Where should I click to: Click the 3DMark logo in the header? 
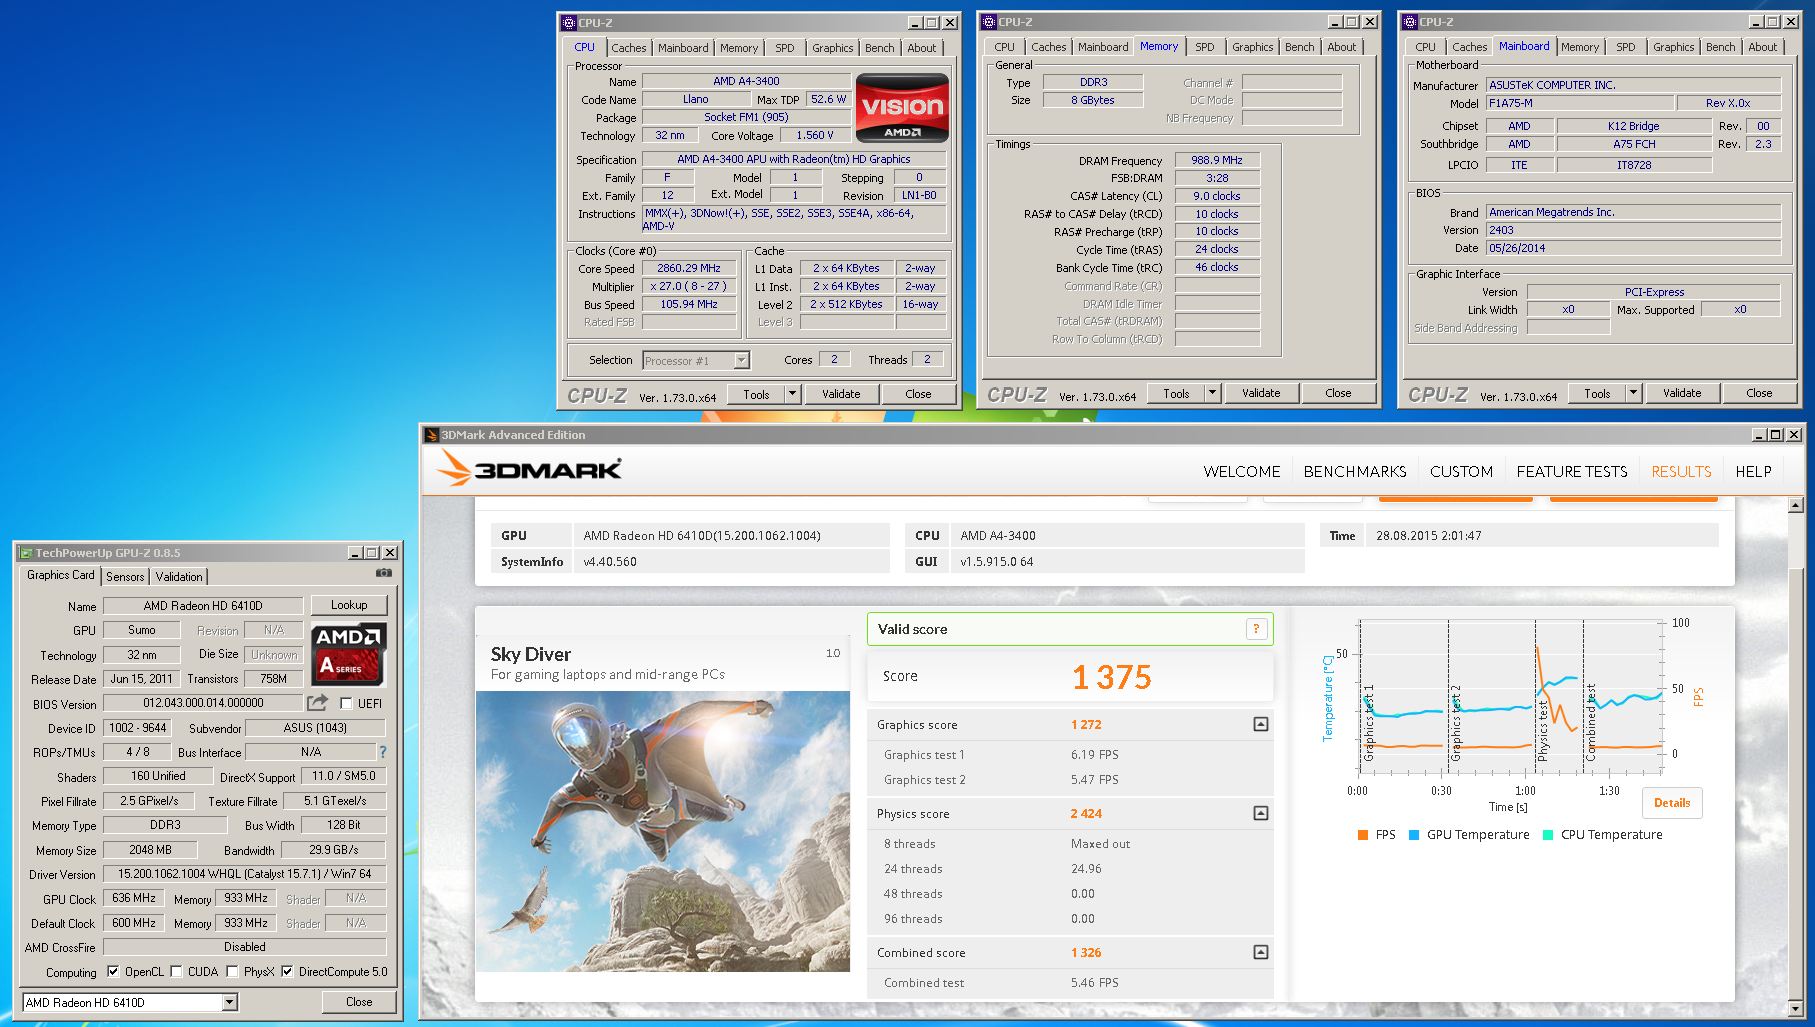pos(529,468)
